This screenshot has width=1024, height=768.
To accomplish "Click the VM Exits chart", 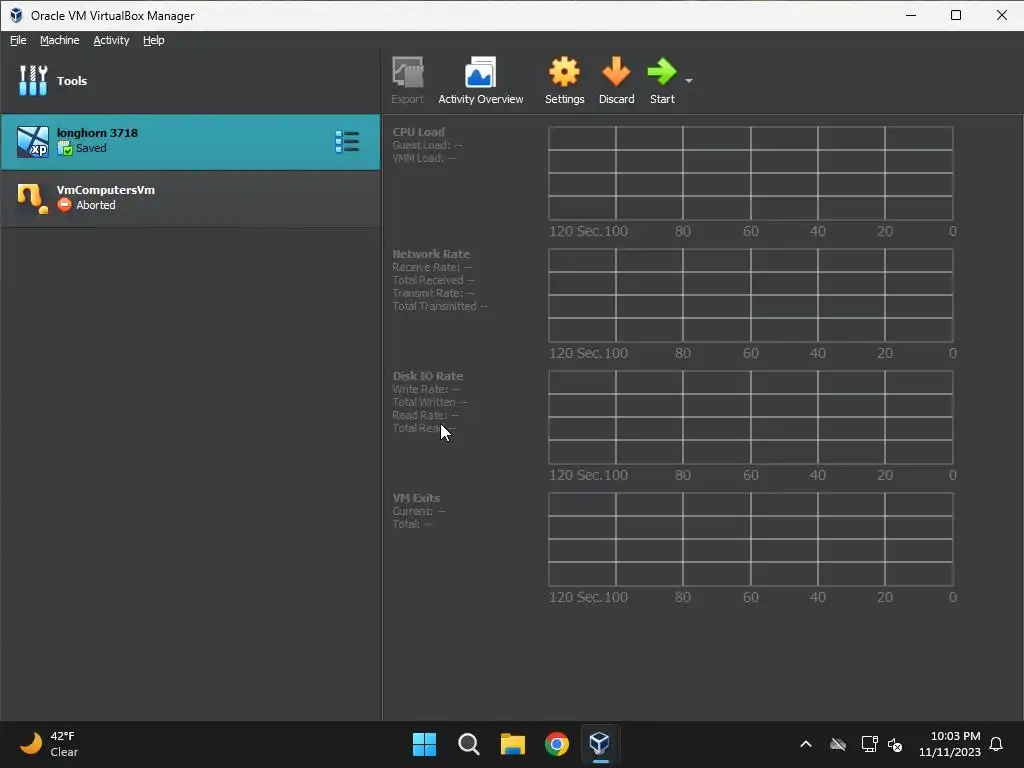I will [751, 539].
